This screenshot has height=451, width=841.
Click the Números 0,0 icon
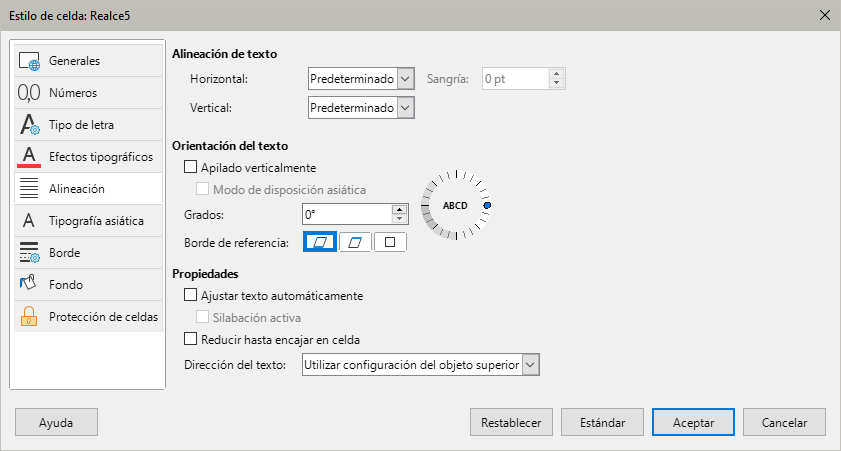(x=29, y=93)
